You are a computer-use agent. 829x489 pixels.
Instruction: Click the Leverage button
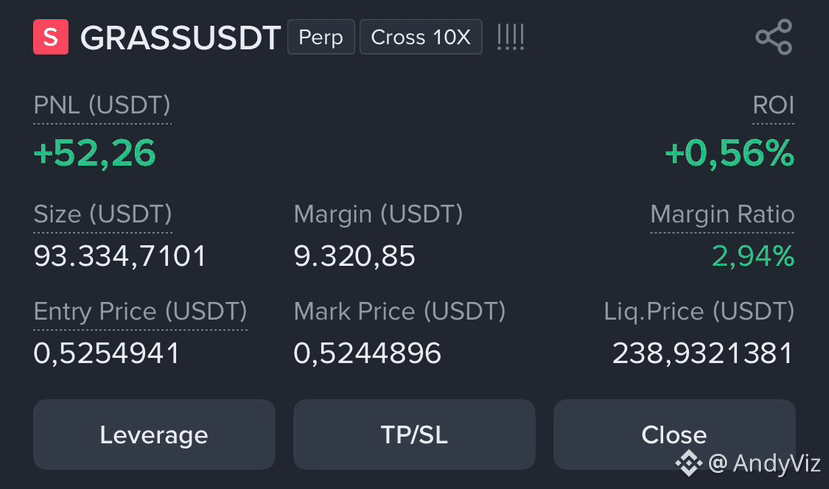pyautogui.click(x=154, y=435)
